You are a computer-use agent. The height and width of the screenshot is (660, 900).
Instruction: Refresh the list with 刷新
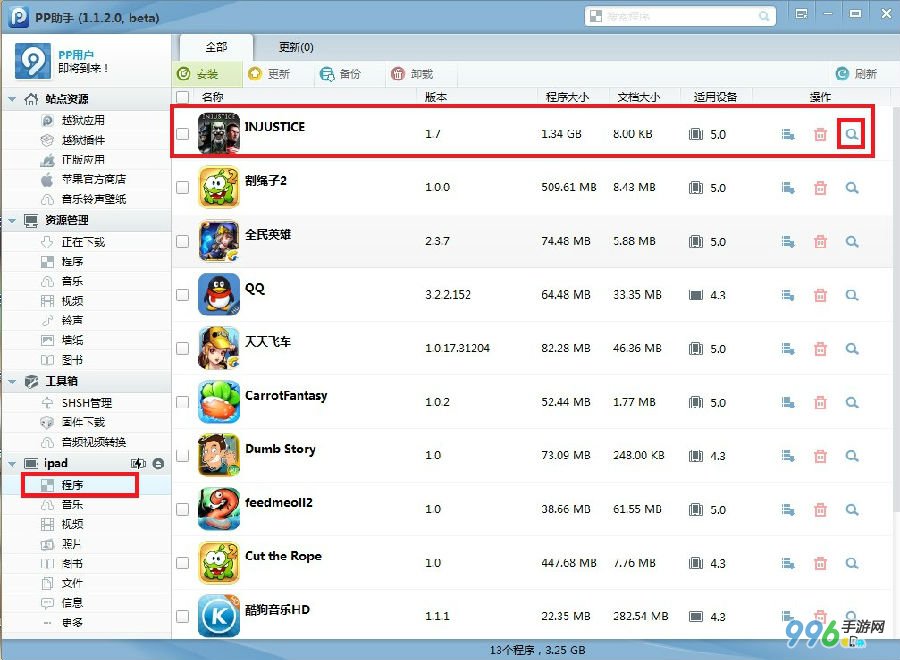[856, 74]
